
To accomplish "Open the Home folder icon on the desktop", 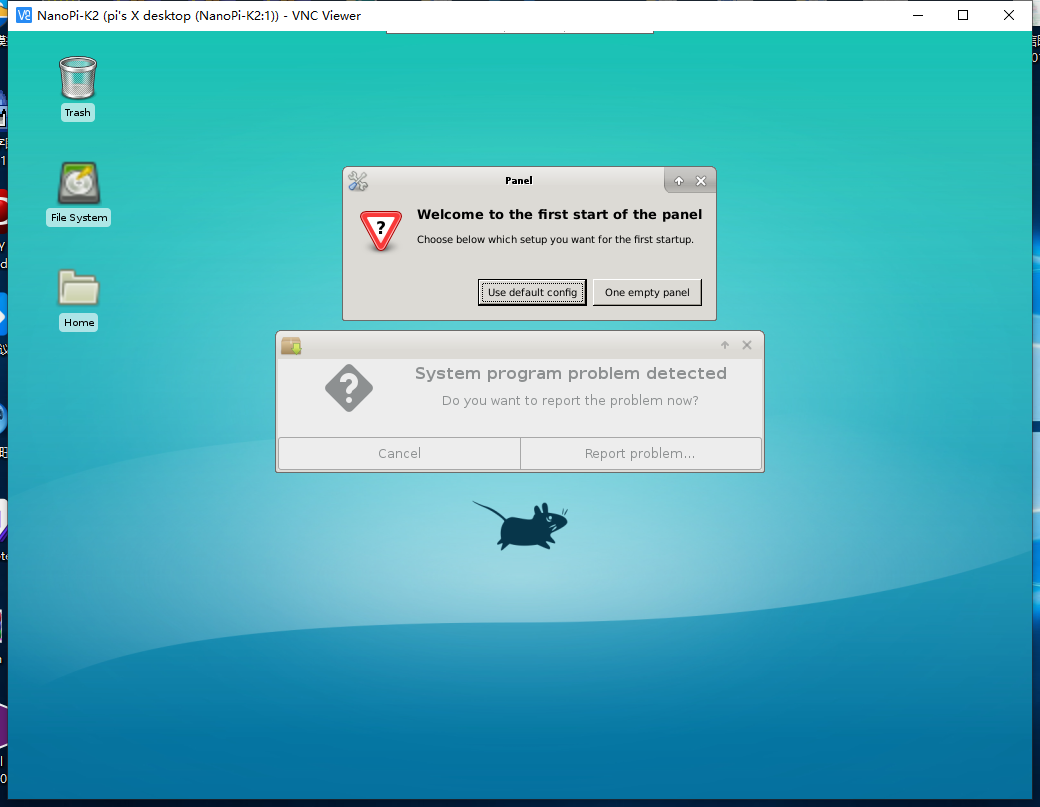I will coord(77,290).
